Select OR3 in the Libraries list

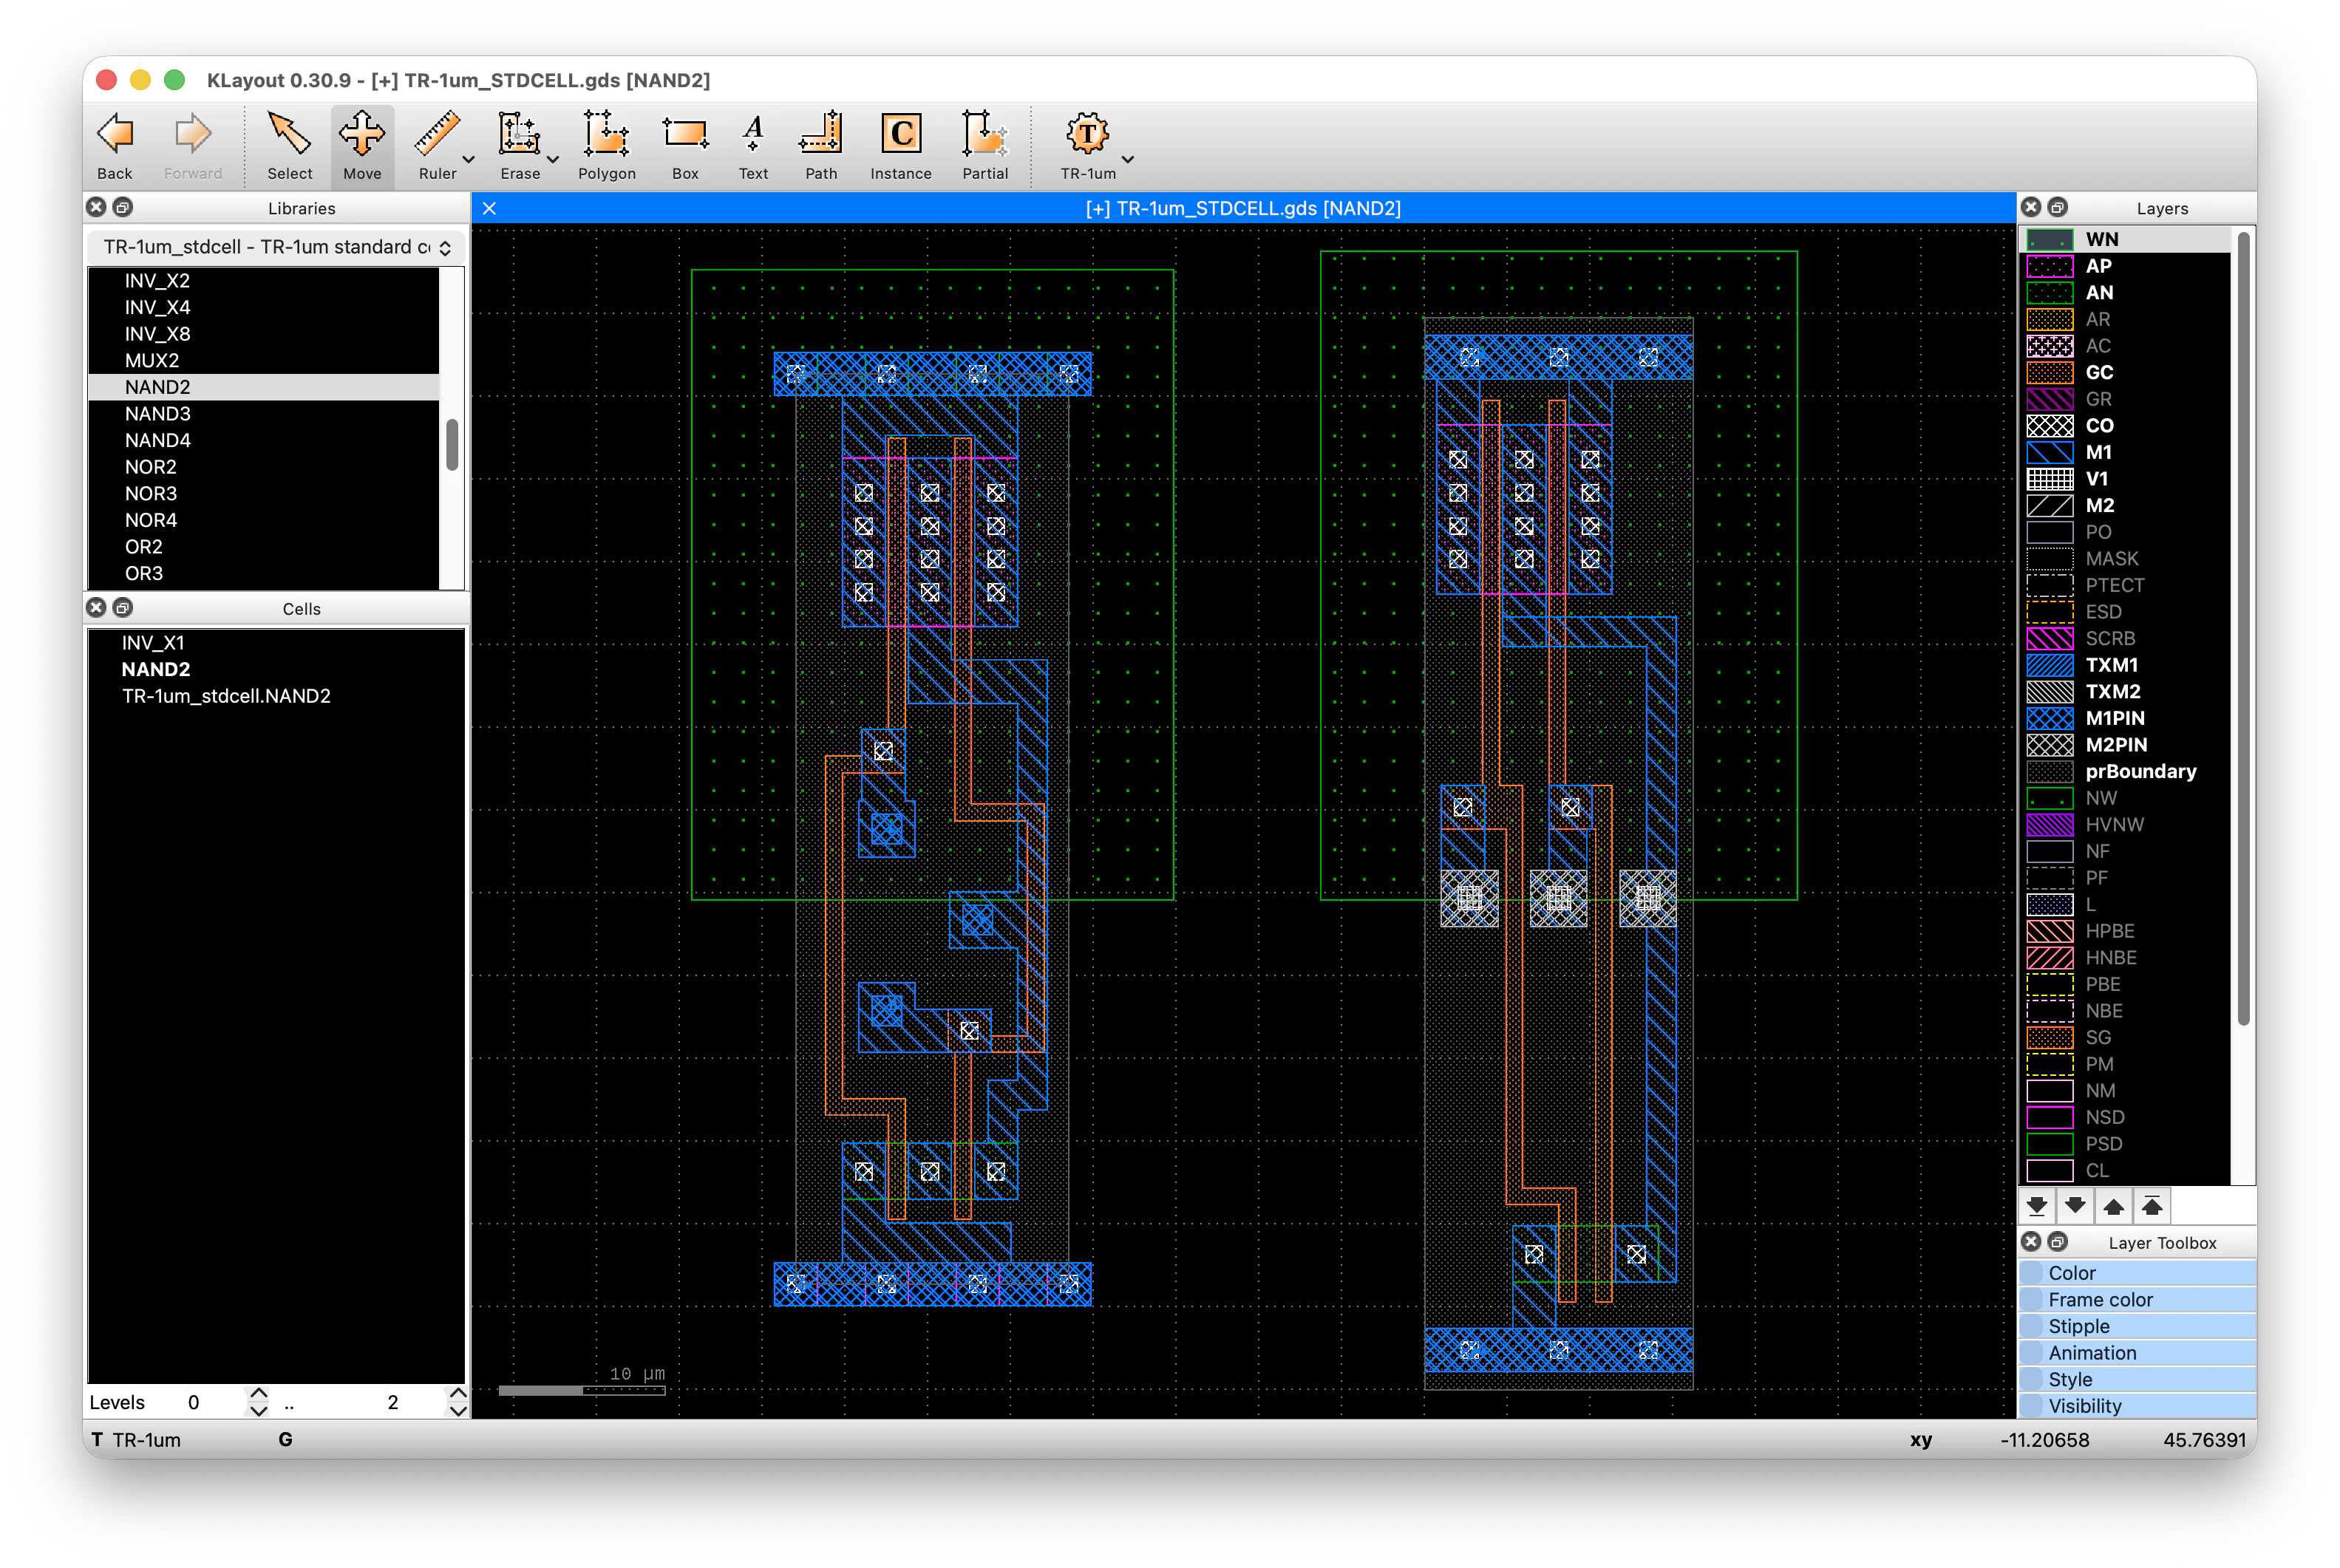coord(264,574)
